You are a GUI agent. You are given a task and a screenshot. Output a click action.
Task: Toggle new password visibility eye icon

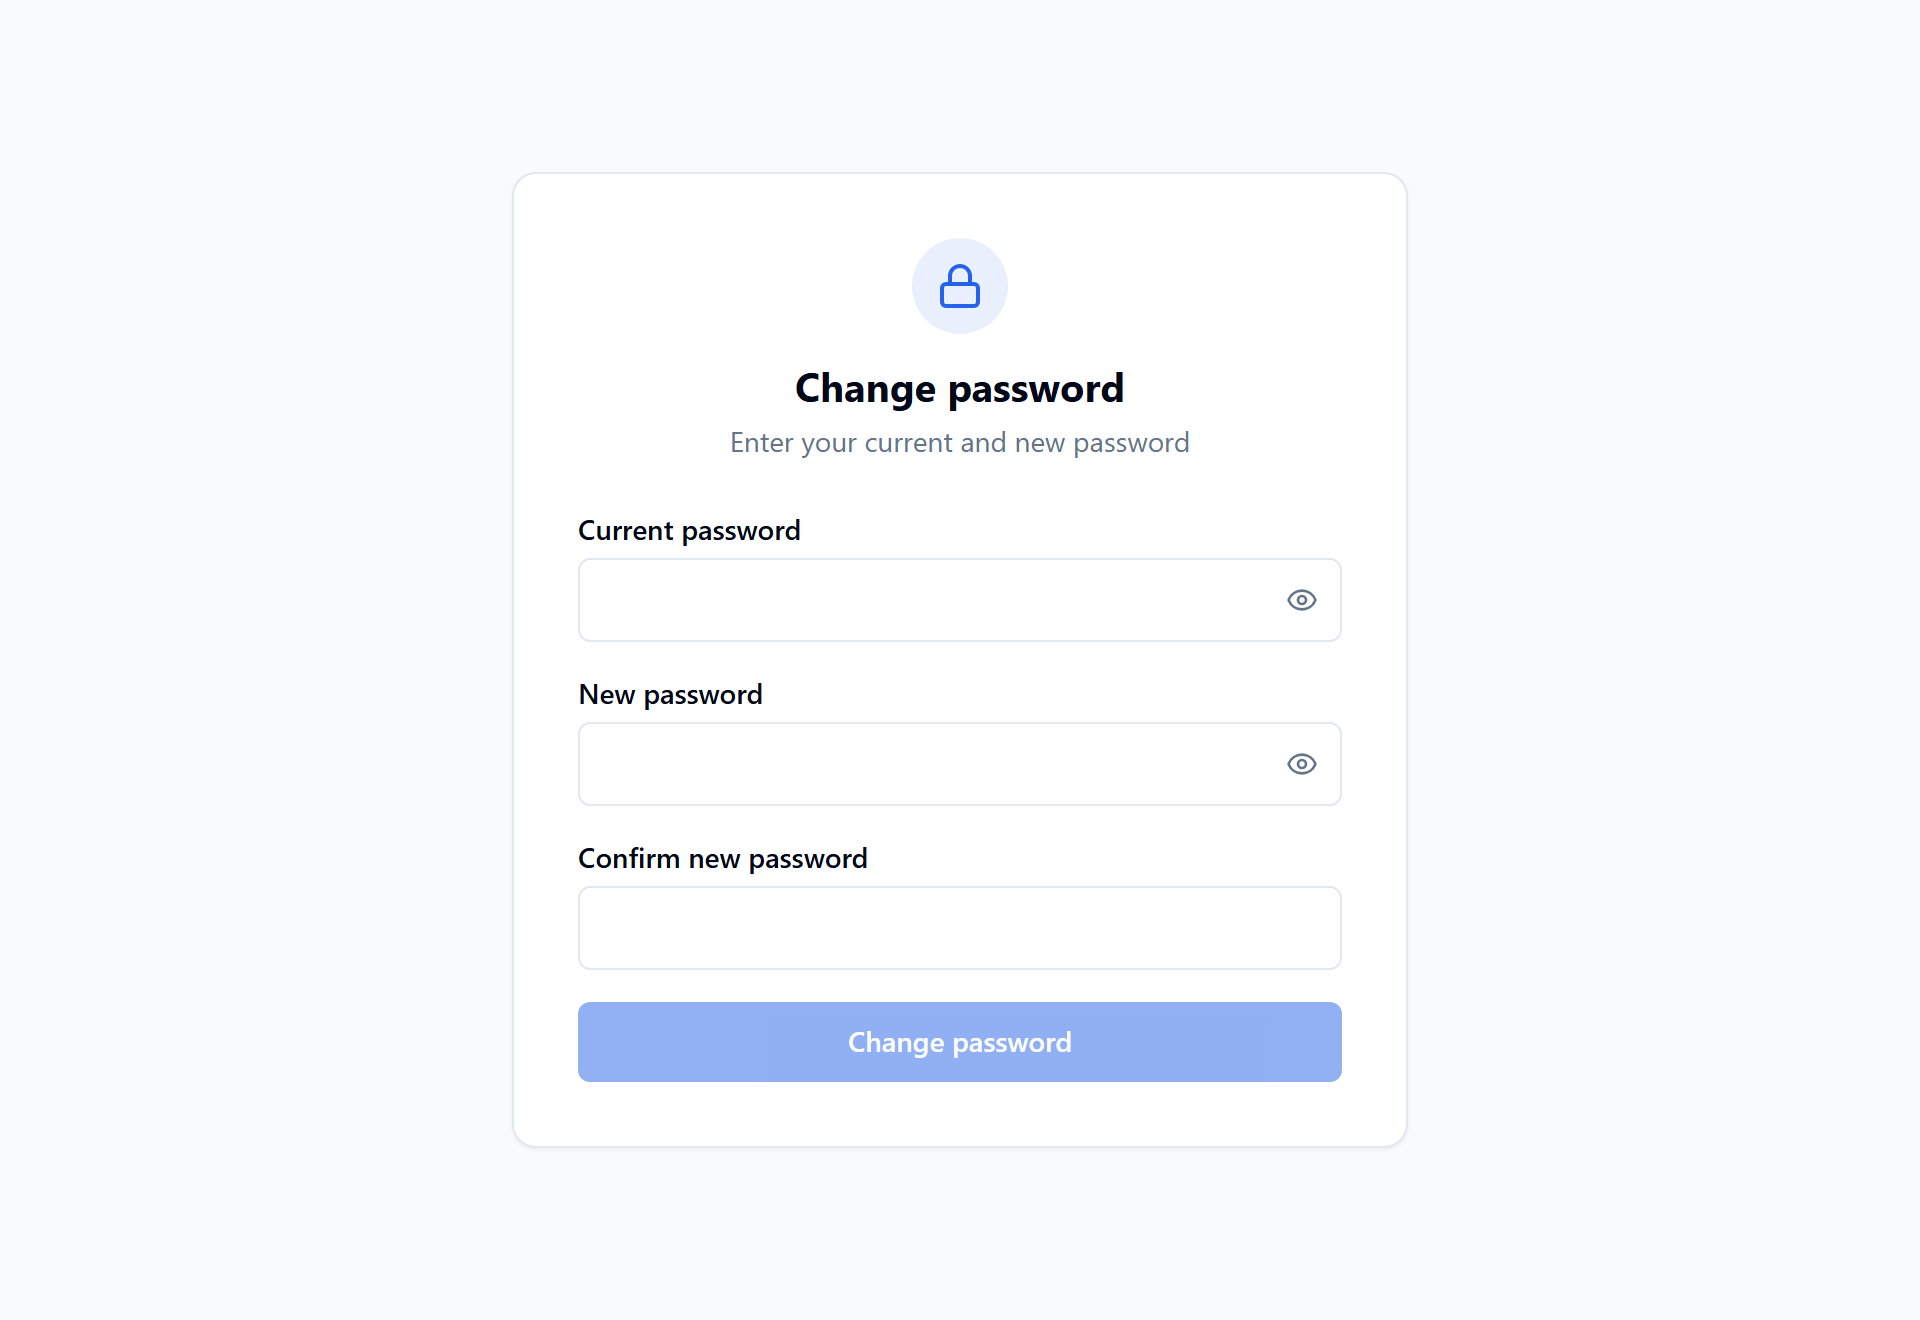tap(1301, 764)
